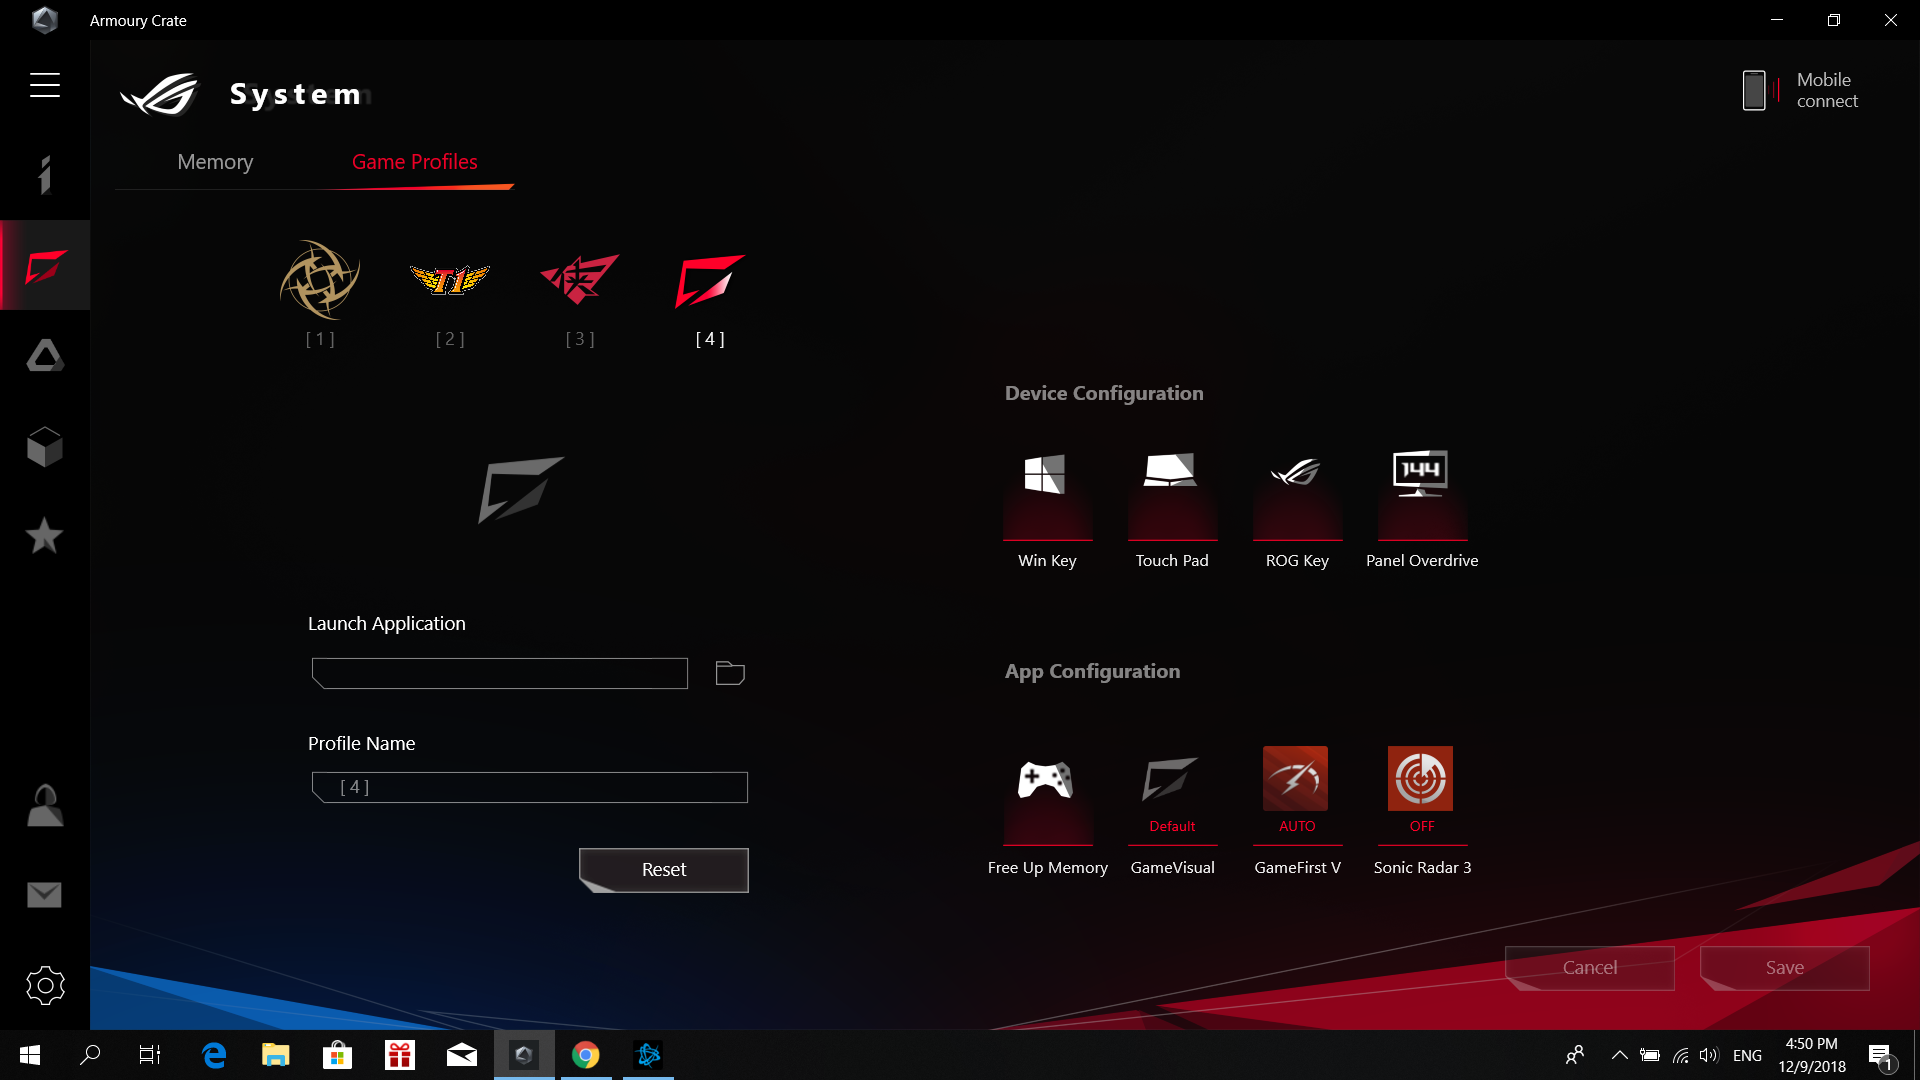Open the mail message sidebar icon
Image resolution: width=1920 pixels, height=1080 pixels.
click(44, 895)
